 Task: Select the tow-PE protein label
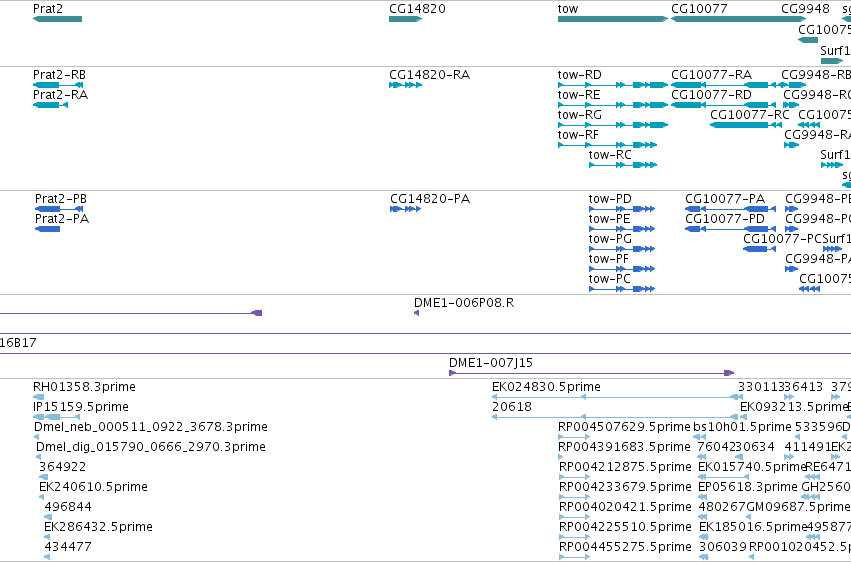609,219
